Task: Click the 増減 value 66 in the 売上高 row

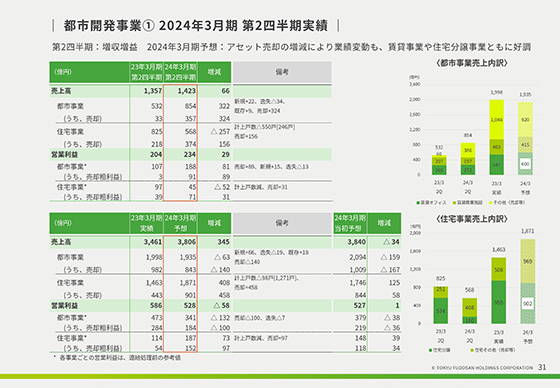Action: pos(225,91)
